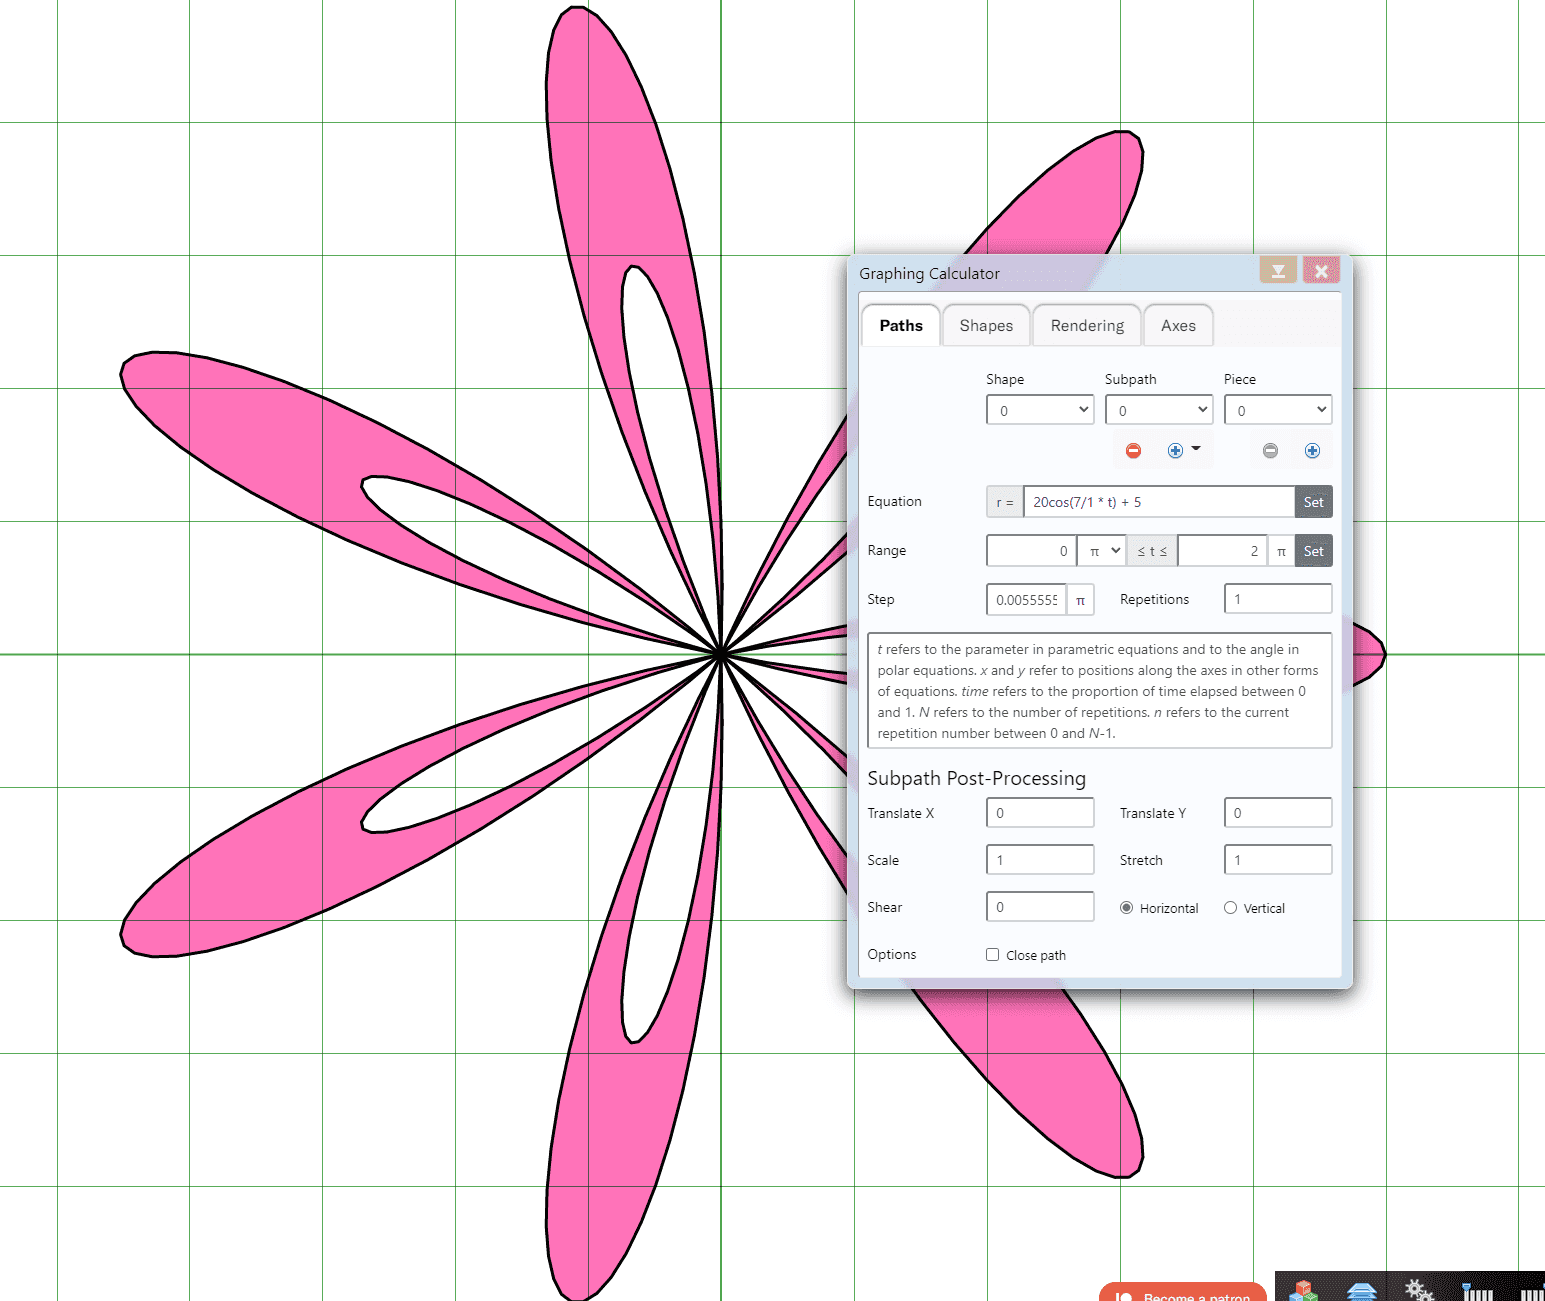Remove the current subpath with red minus icon

(x=1133, y=450)
